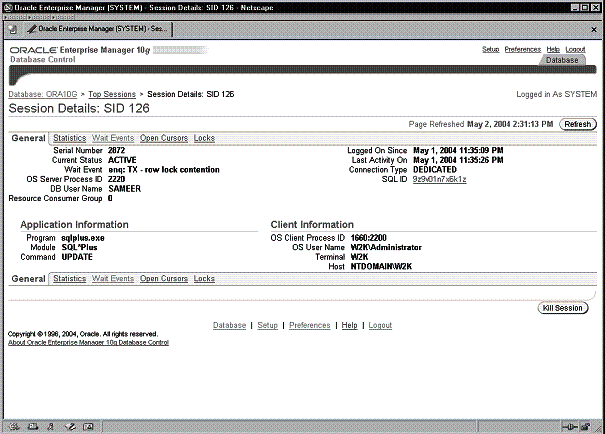The image size is (605, 434).
Task: Open the Database tab in the header
Action: pos(562,60)
